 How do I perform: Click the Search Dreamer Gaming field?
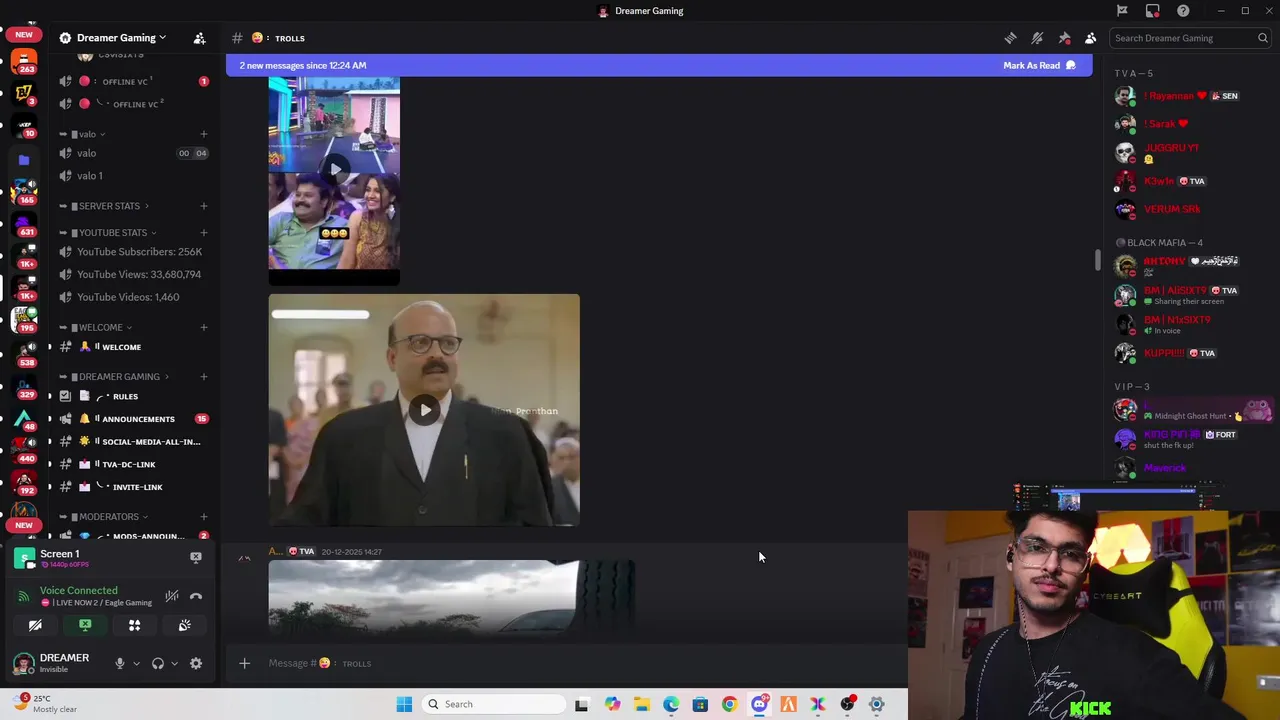1190,38
